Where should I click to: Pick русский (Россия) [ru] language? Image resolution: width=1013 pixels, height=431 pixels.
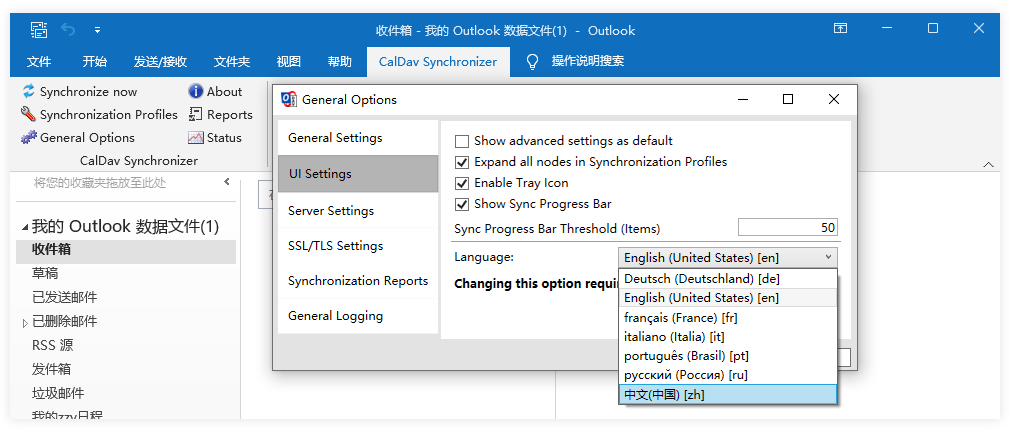(x=728, y=375)
